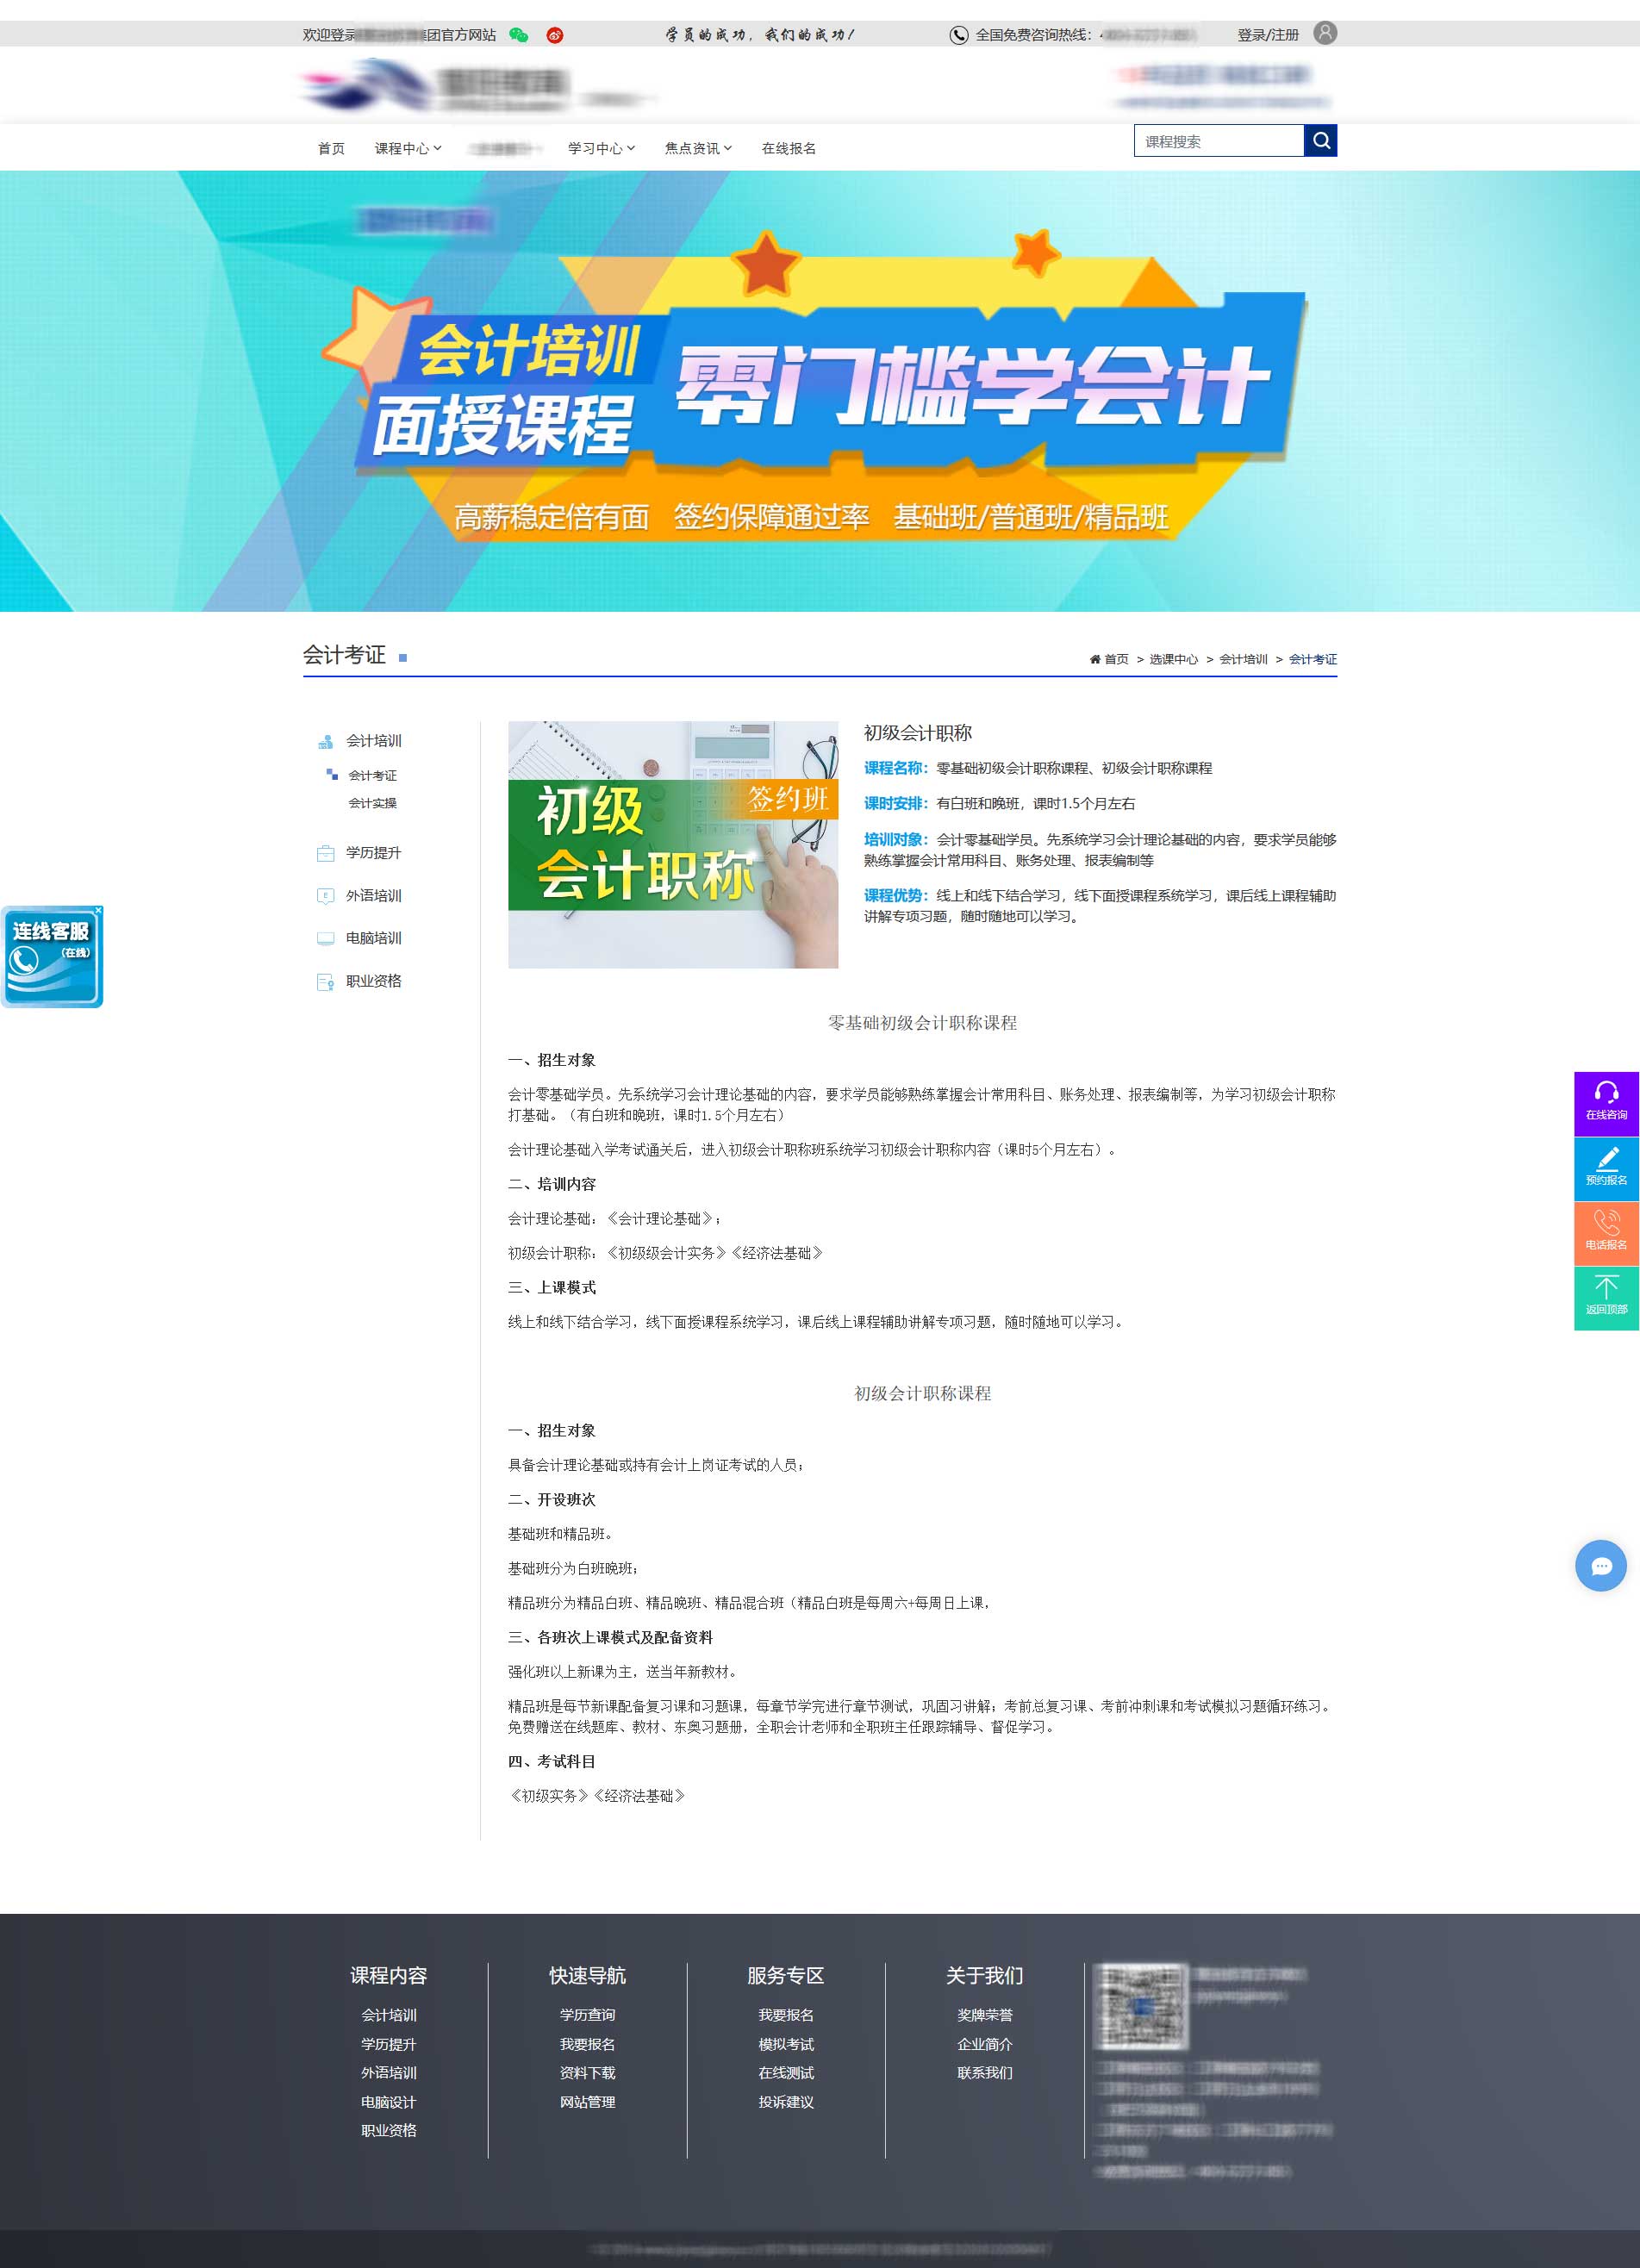
Task: Click into the 课程搜索 search field
Action: pos(1218,141)
